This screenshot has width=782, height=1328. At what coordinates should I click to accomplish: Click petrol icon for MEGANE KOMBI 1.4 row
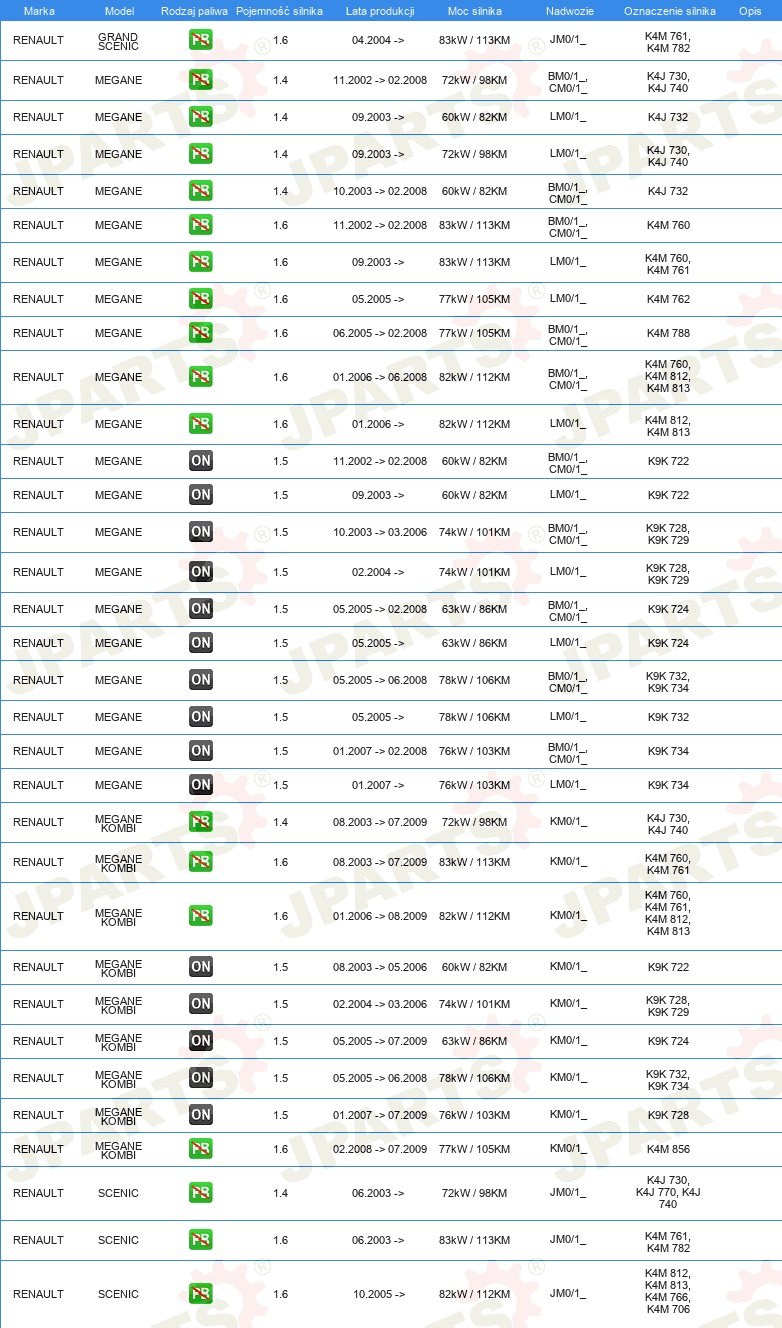tap(201, 822)
